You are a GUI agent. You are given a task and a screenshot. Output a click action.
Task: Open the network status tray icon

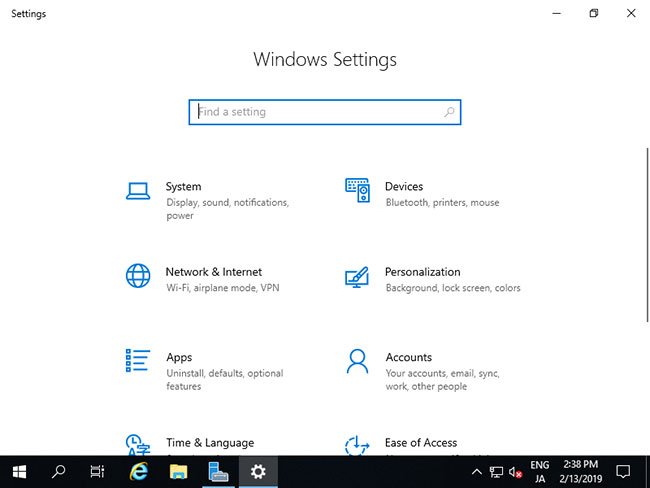(496, 472)
